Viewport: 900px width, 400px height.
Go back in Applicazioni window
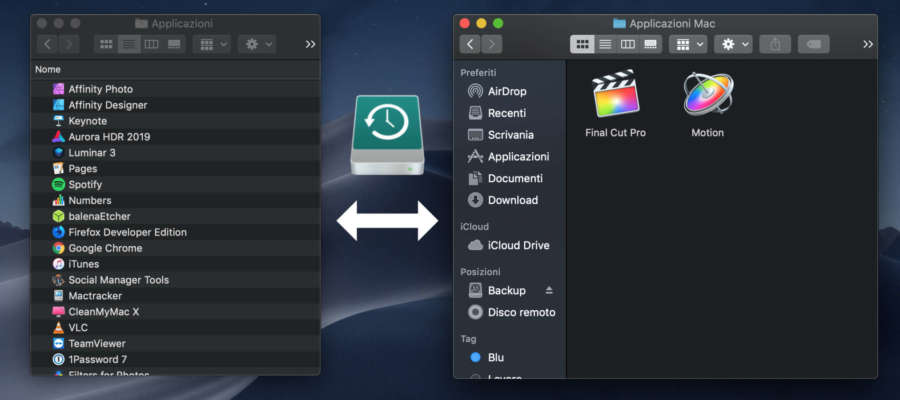(48, 44)
